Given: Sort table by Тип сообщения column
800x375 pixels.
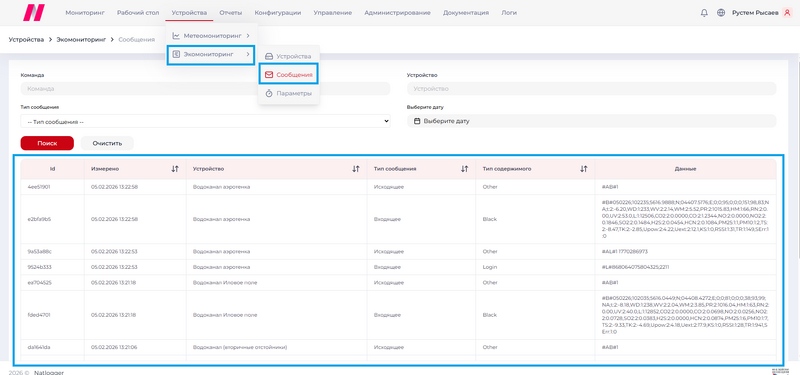Looking at the screenshot, I should [x=465, y=169].
